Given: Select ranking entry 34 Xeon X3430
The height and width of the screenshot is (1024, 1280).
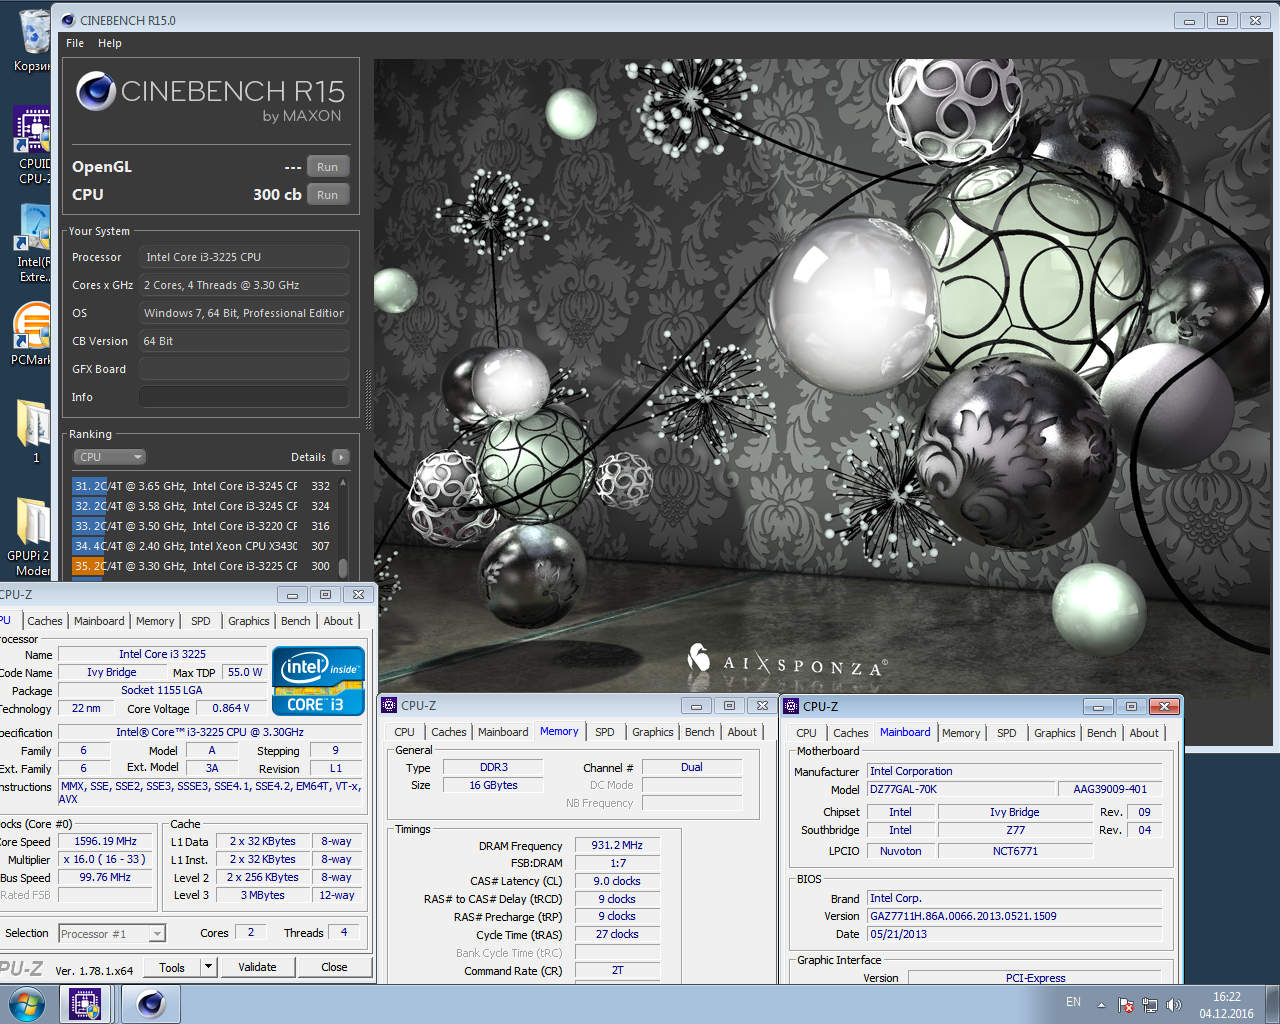Looking at the screenshot, I should click(x=202, y=546).
